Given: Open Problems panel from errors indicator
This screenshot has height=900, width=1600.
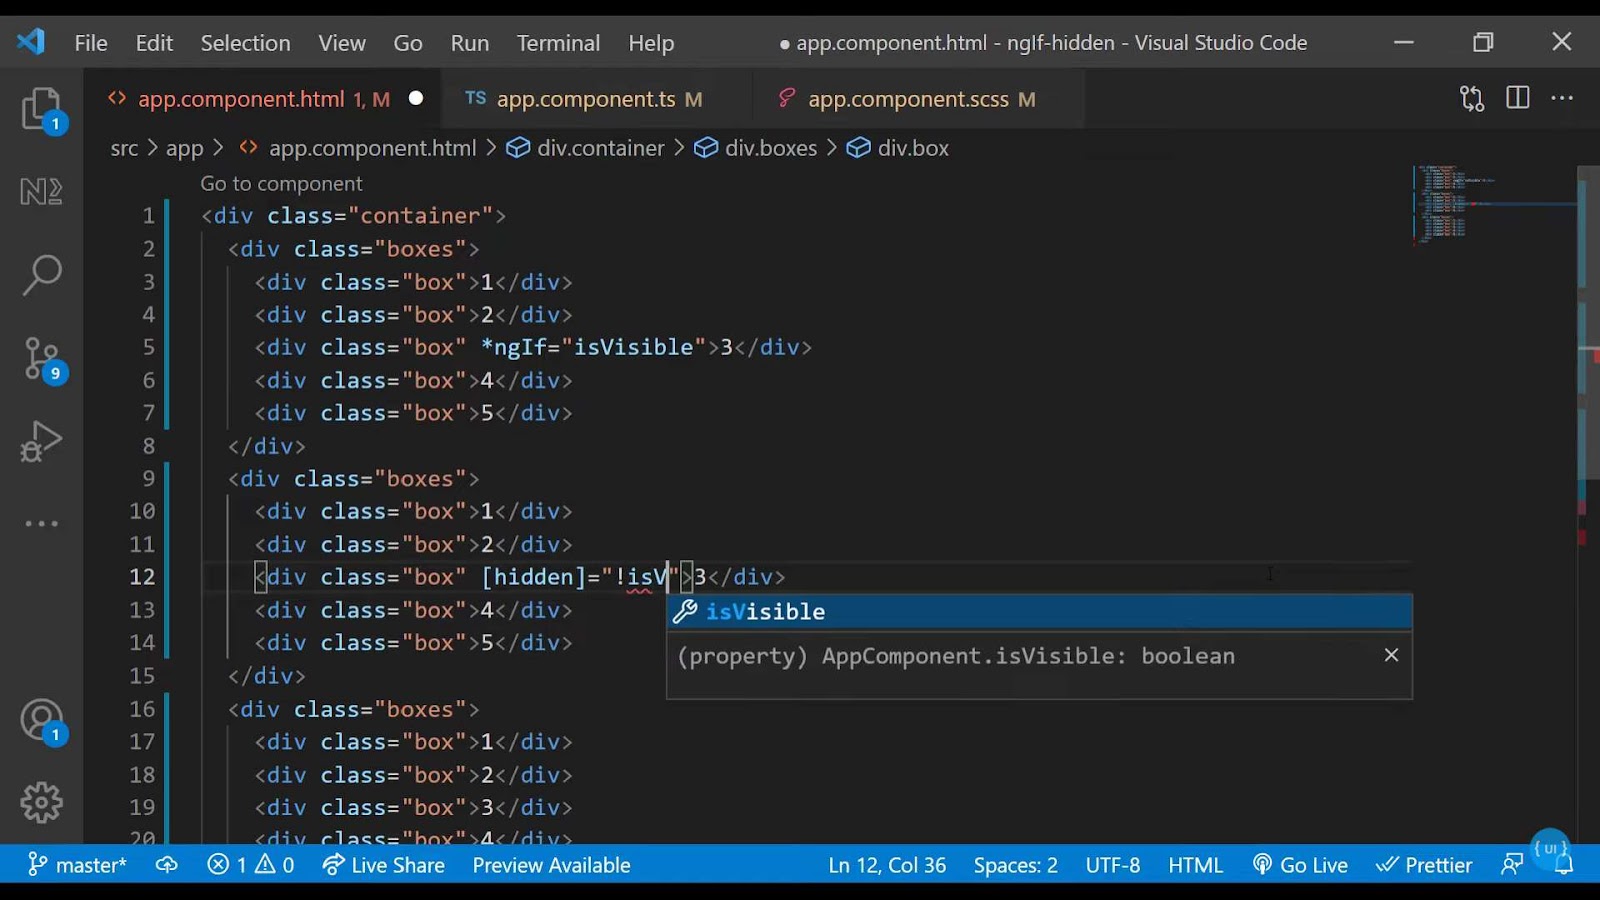Looking at the screenshot, I should click(x=251, y=865).
